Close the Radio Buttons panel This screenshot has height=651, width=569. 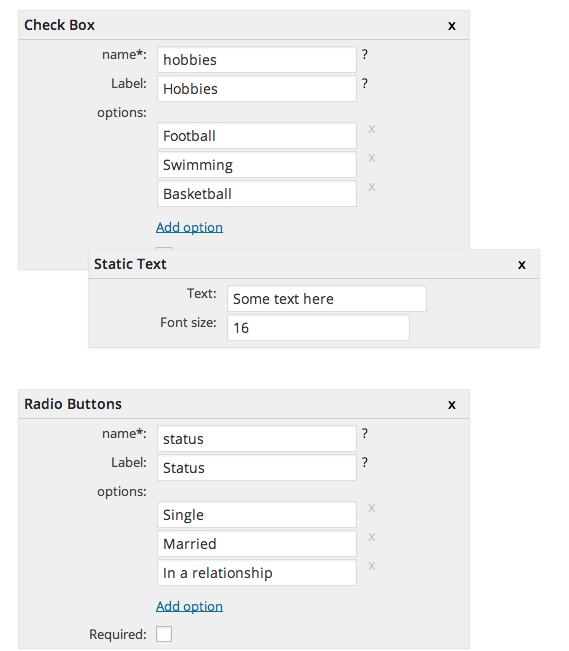click(x=451, y=405)
